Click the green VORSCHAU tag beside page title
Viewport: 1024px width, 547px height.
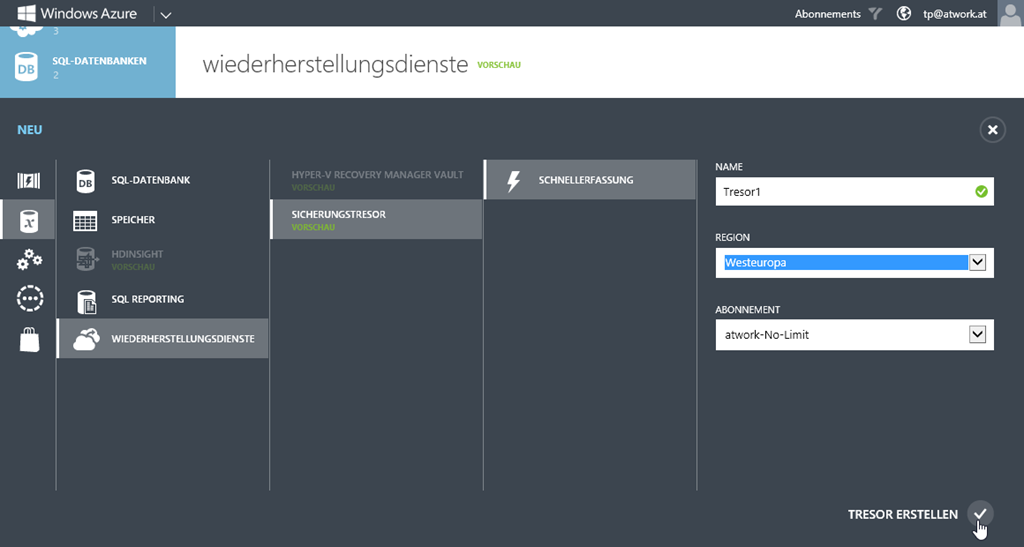tap(499, 65)
